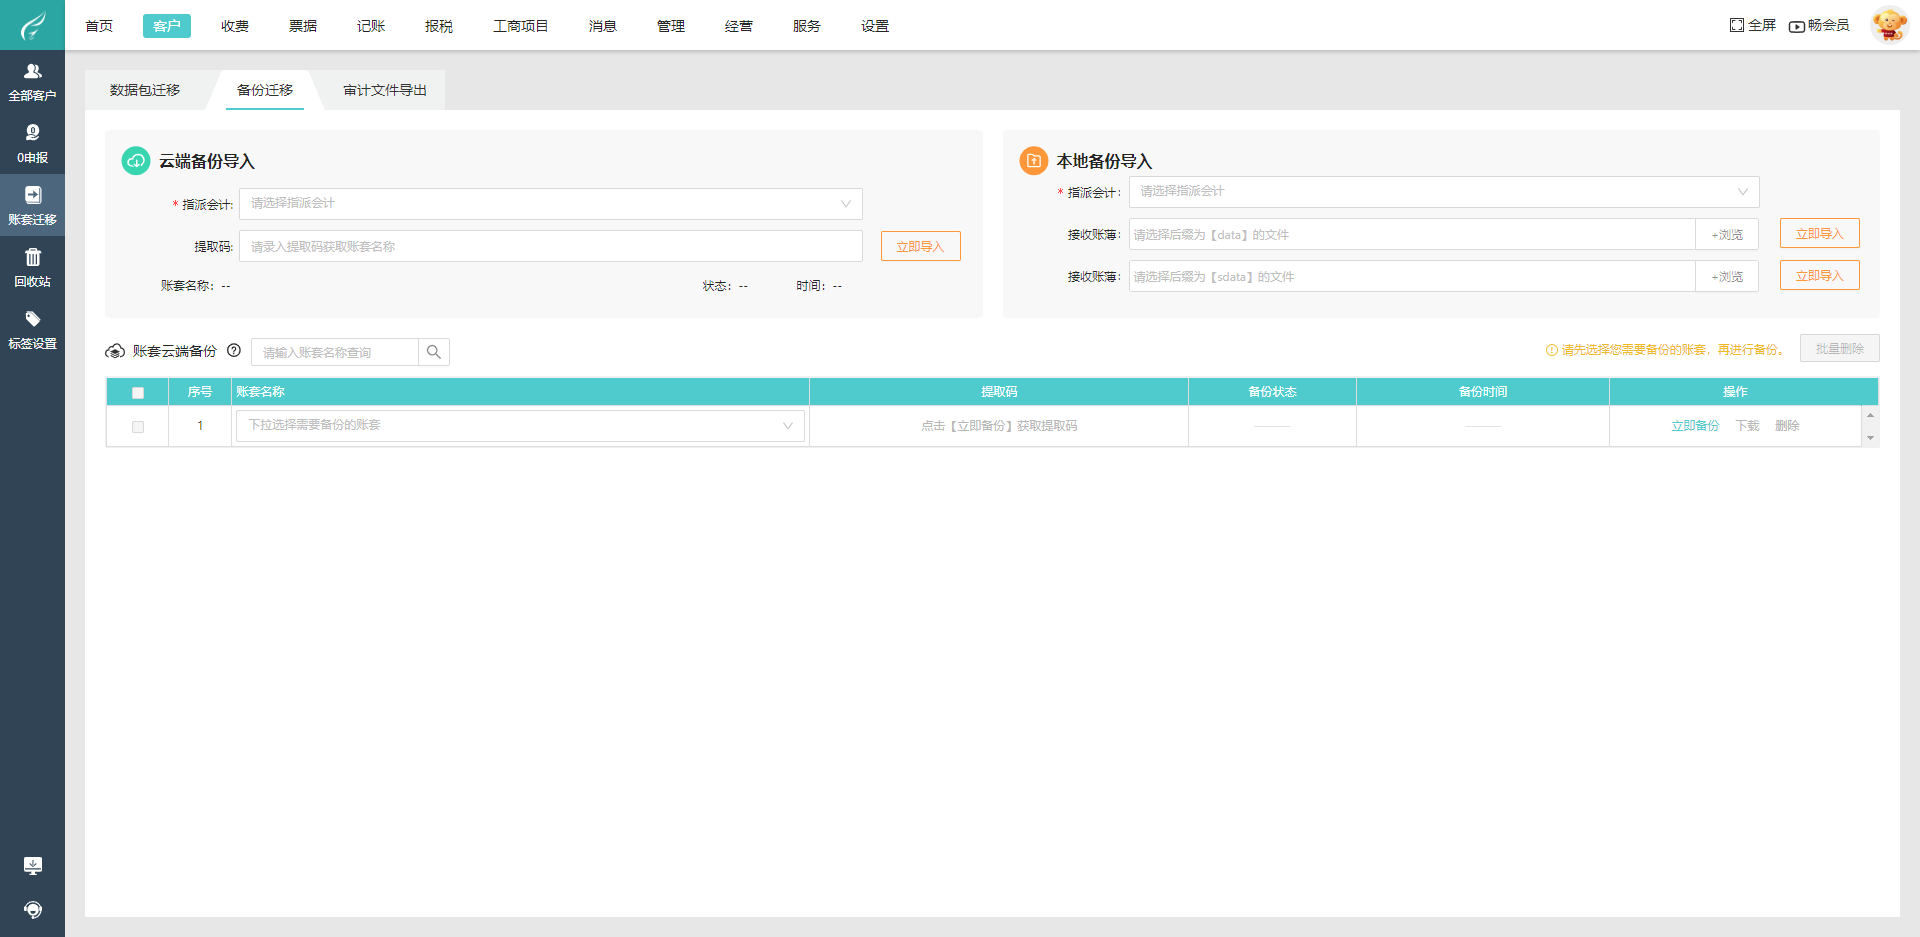This screenshot has width=1920, height=937.
Task: Open customer service headset icon
Action: [32, 910]
